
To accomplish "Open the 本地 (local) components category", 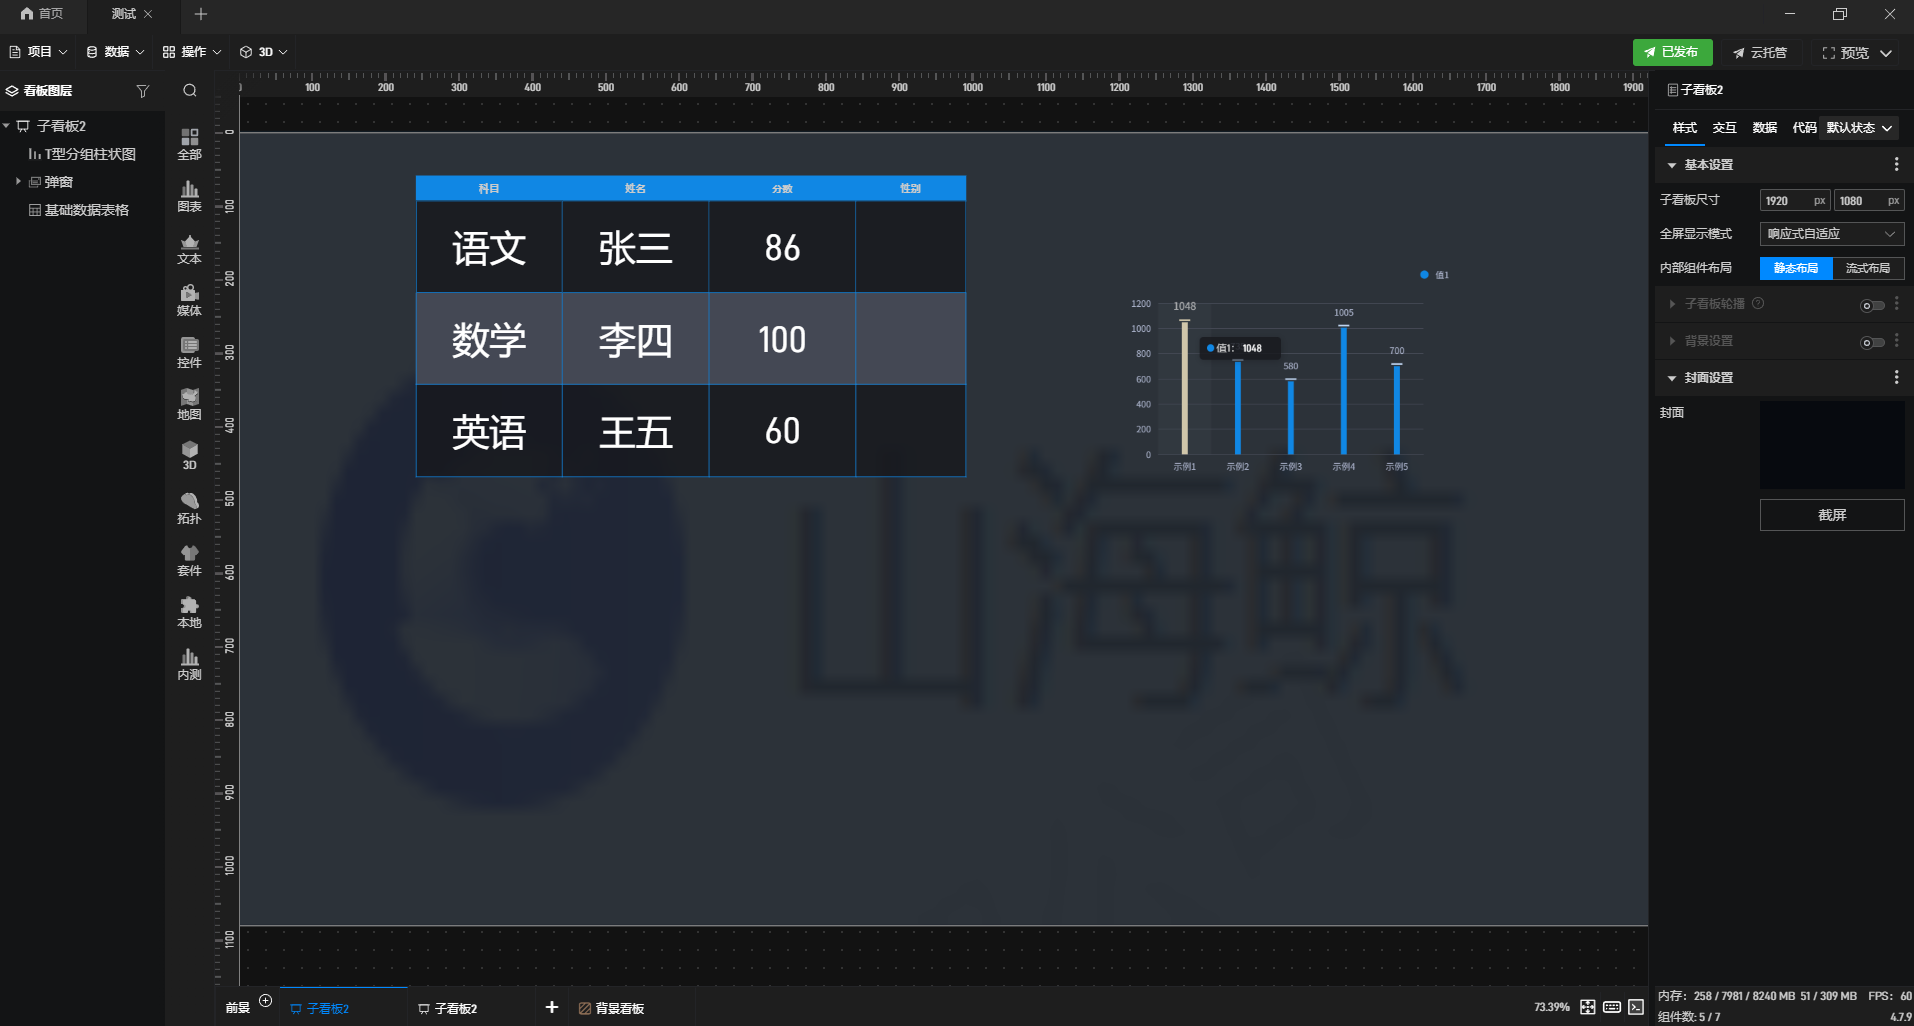I will point(189,612).
